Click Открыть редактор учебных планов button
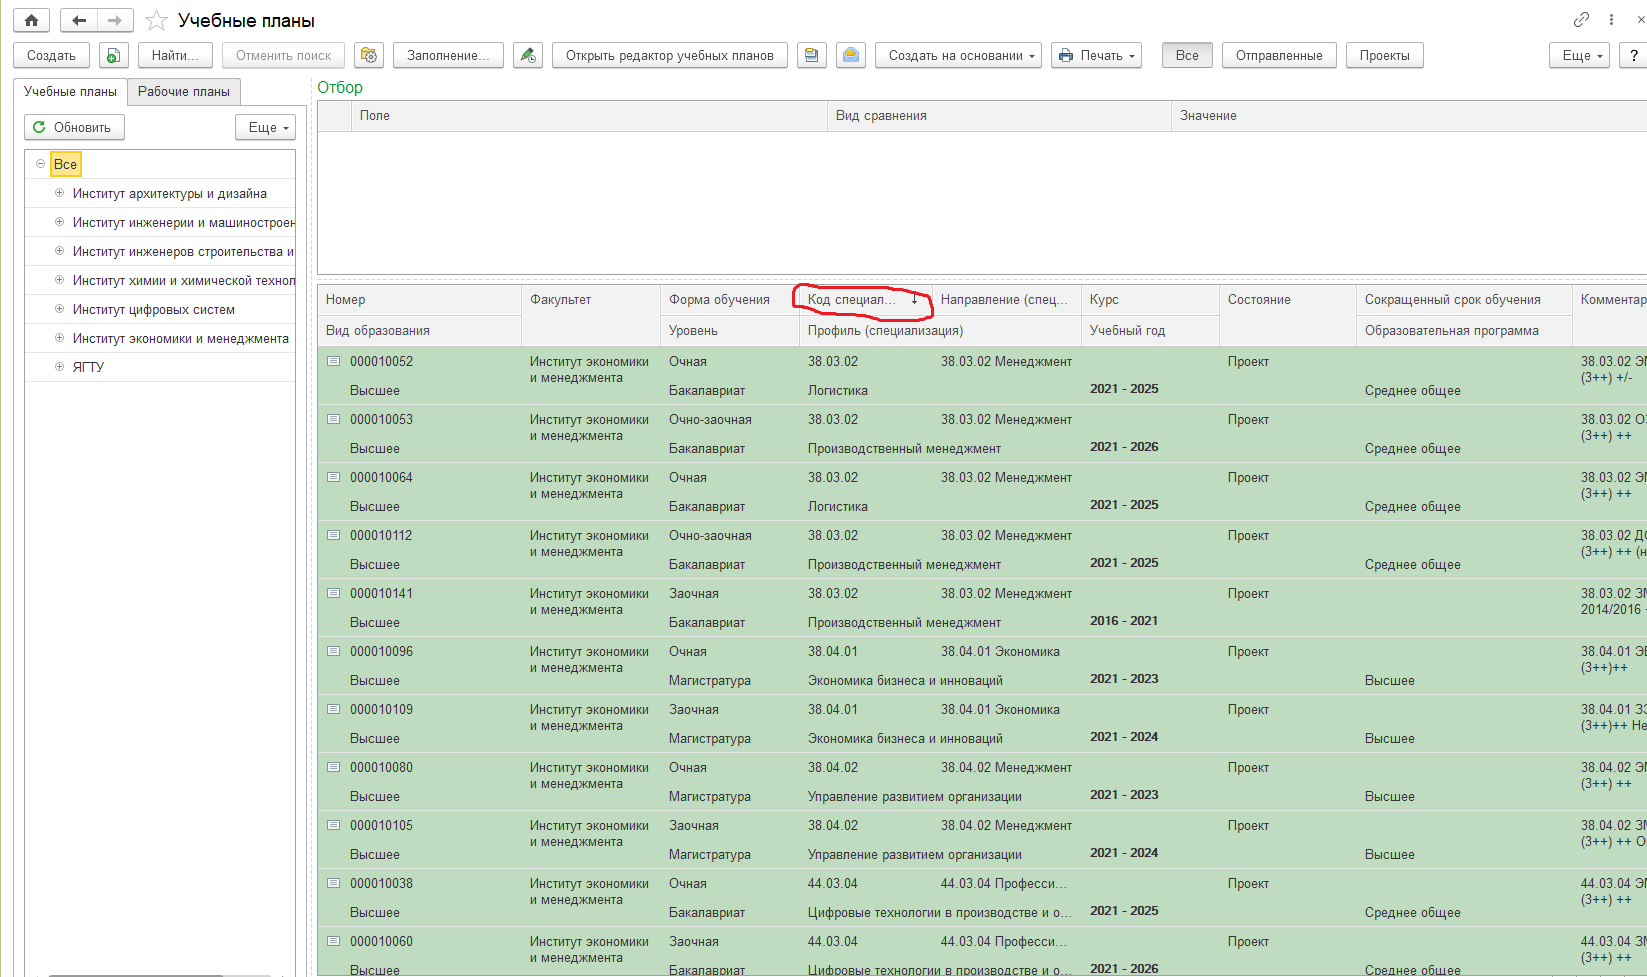This screenshot has height=977, width=1647. (670, 55)
